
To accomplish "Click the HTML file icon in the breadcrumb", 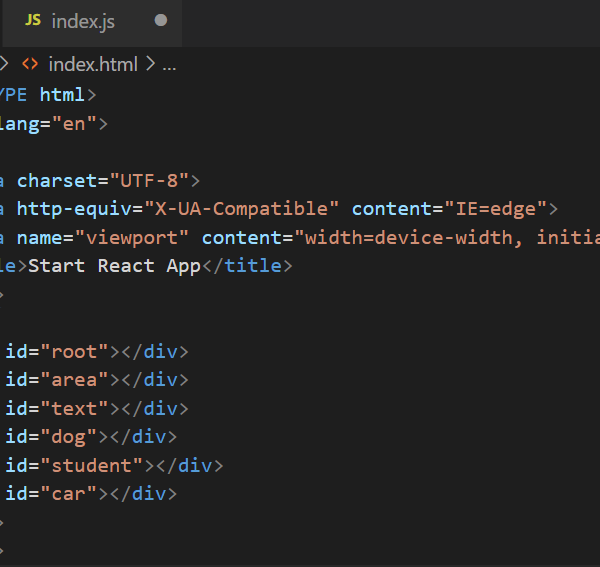I will tap(30, 65).
